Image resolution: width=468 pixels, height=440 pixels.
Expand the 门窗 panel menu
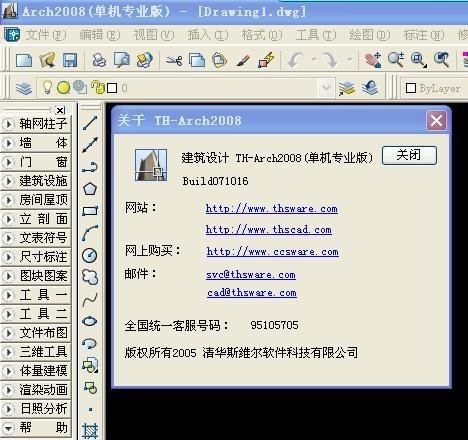(x=35, y=162)
